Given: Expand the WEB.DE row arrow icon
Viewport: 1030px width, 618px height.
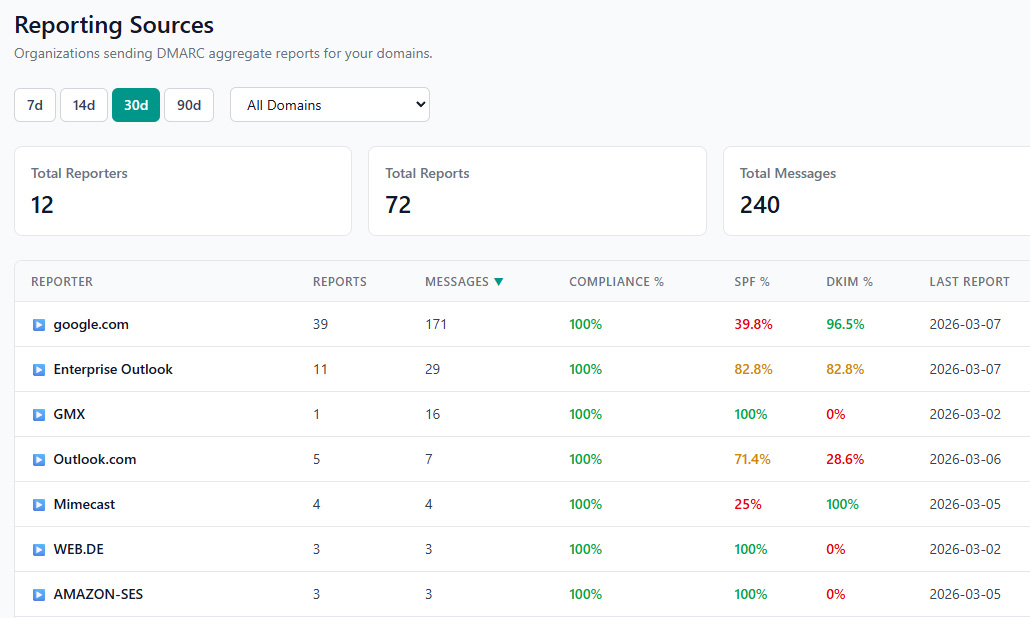Looking at the screenshot, I should 39,550.
